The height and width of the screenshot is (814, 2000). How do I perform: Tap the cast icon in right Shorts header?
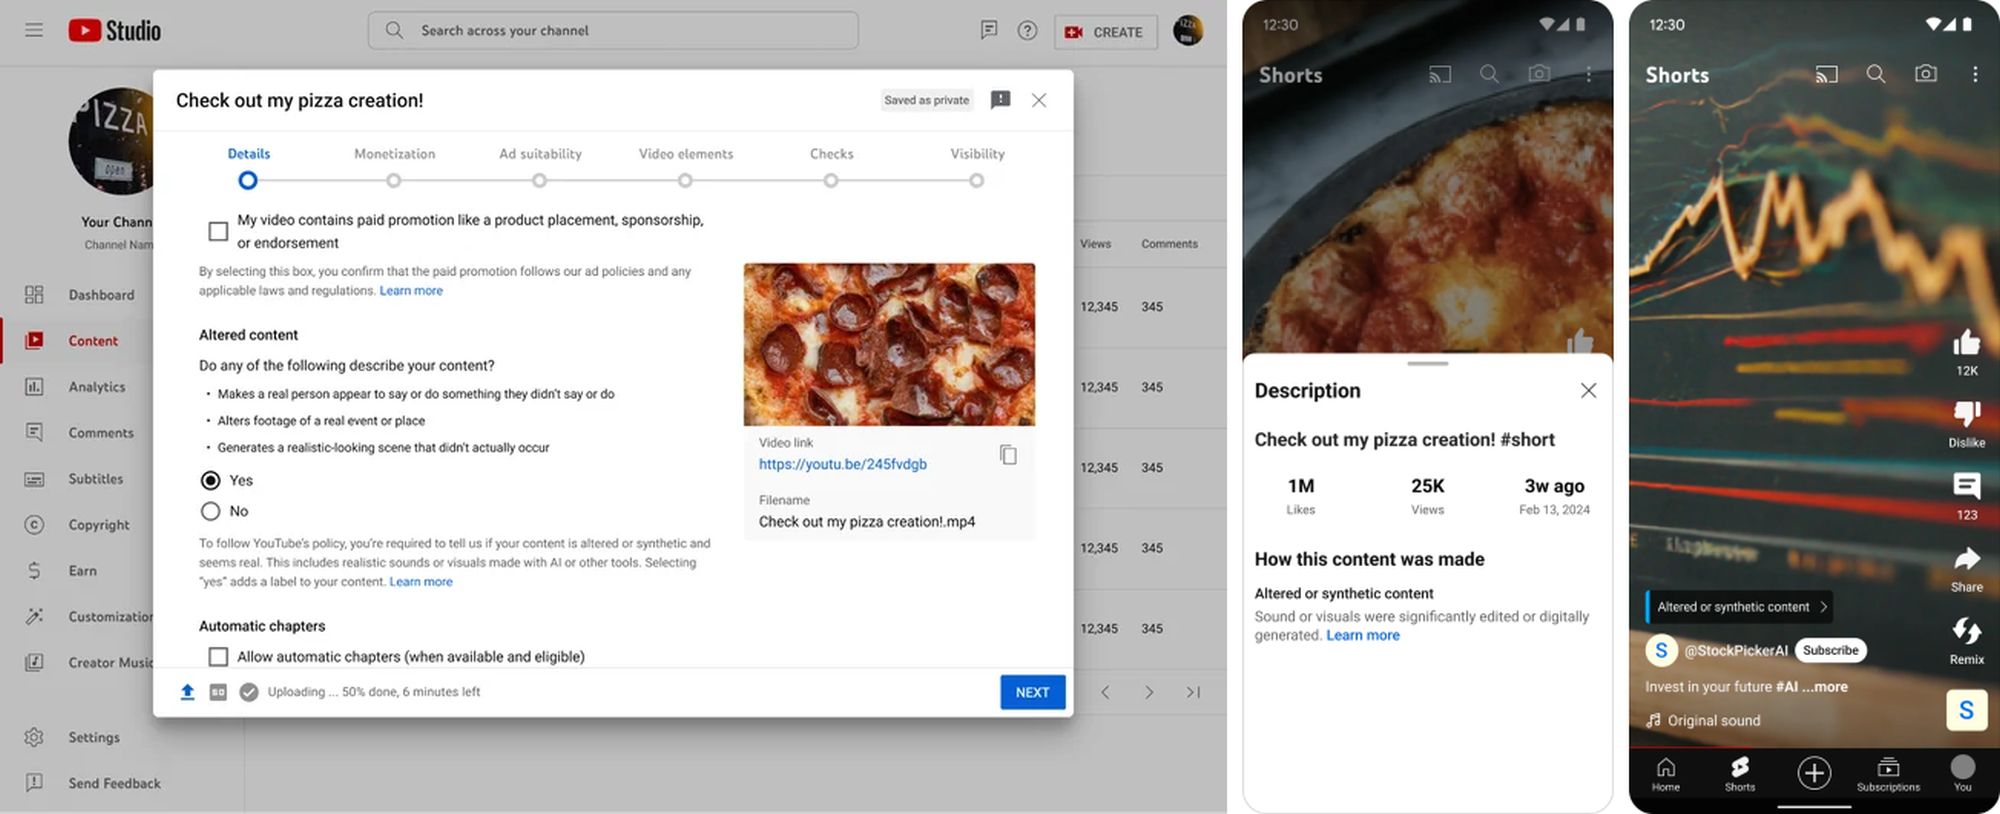click(1826, 75)
